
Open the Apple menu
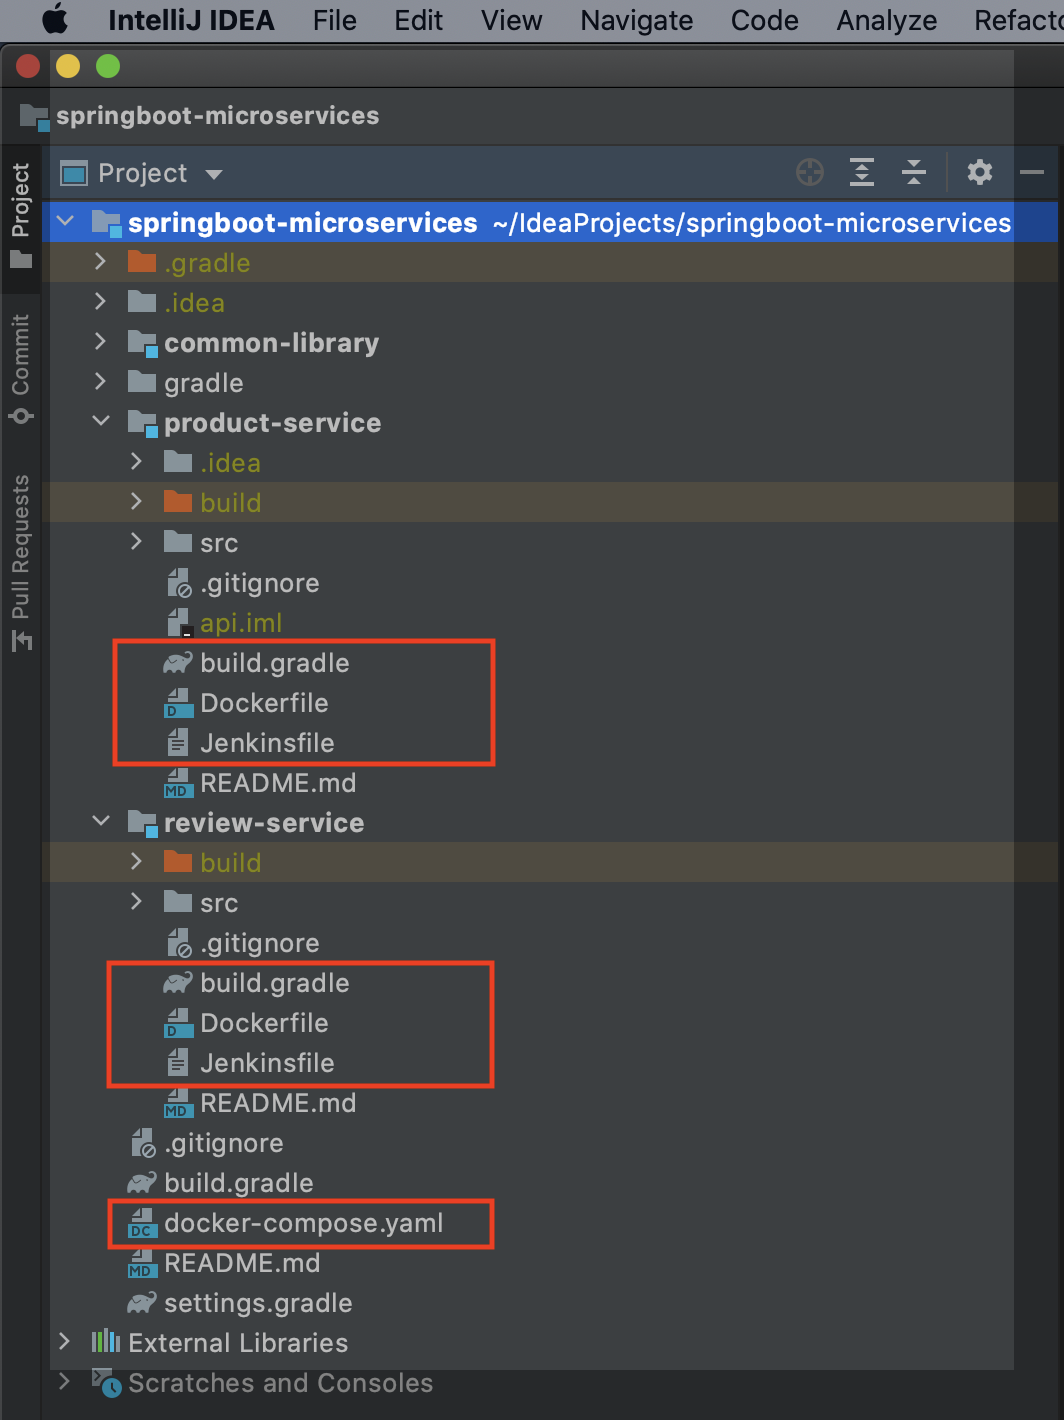55,20
